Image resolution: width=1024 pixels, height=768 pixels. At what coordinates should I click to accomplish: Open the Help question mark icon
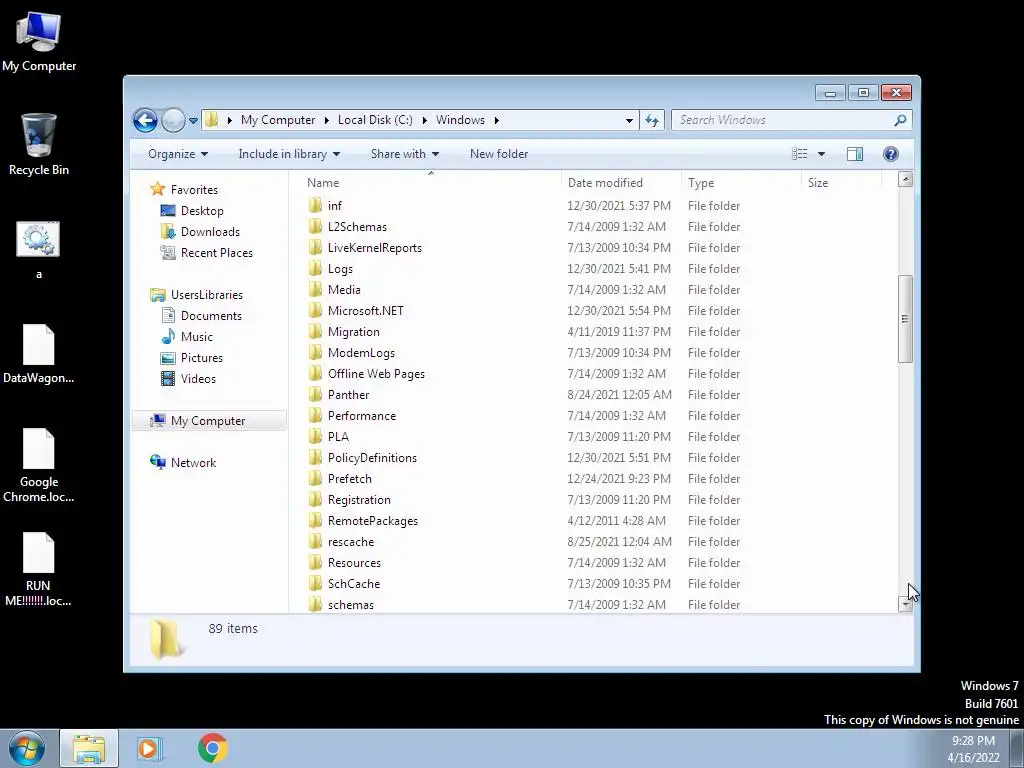891,154
